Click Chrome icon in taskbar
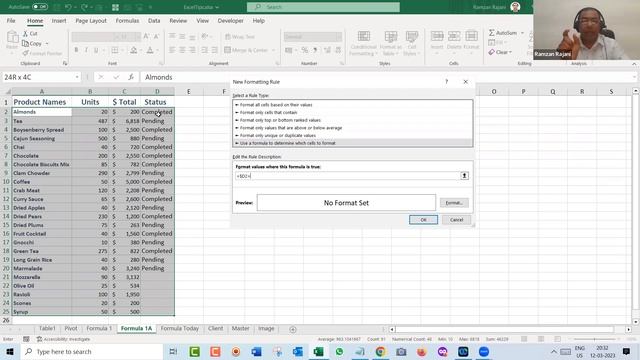This screenshot has height=360, width=640. [380, 351]
